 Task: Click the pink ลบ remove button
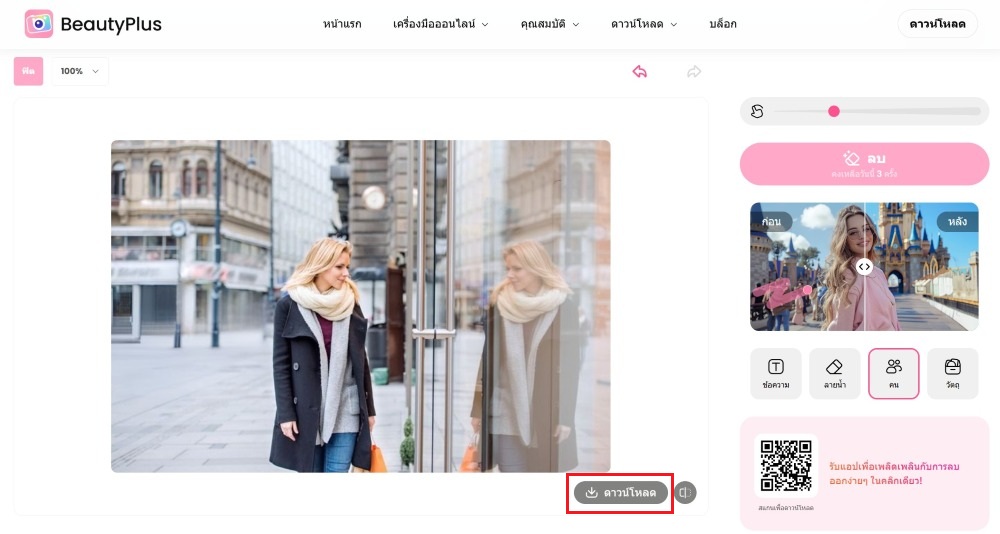[x=864, y=164]
